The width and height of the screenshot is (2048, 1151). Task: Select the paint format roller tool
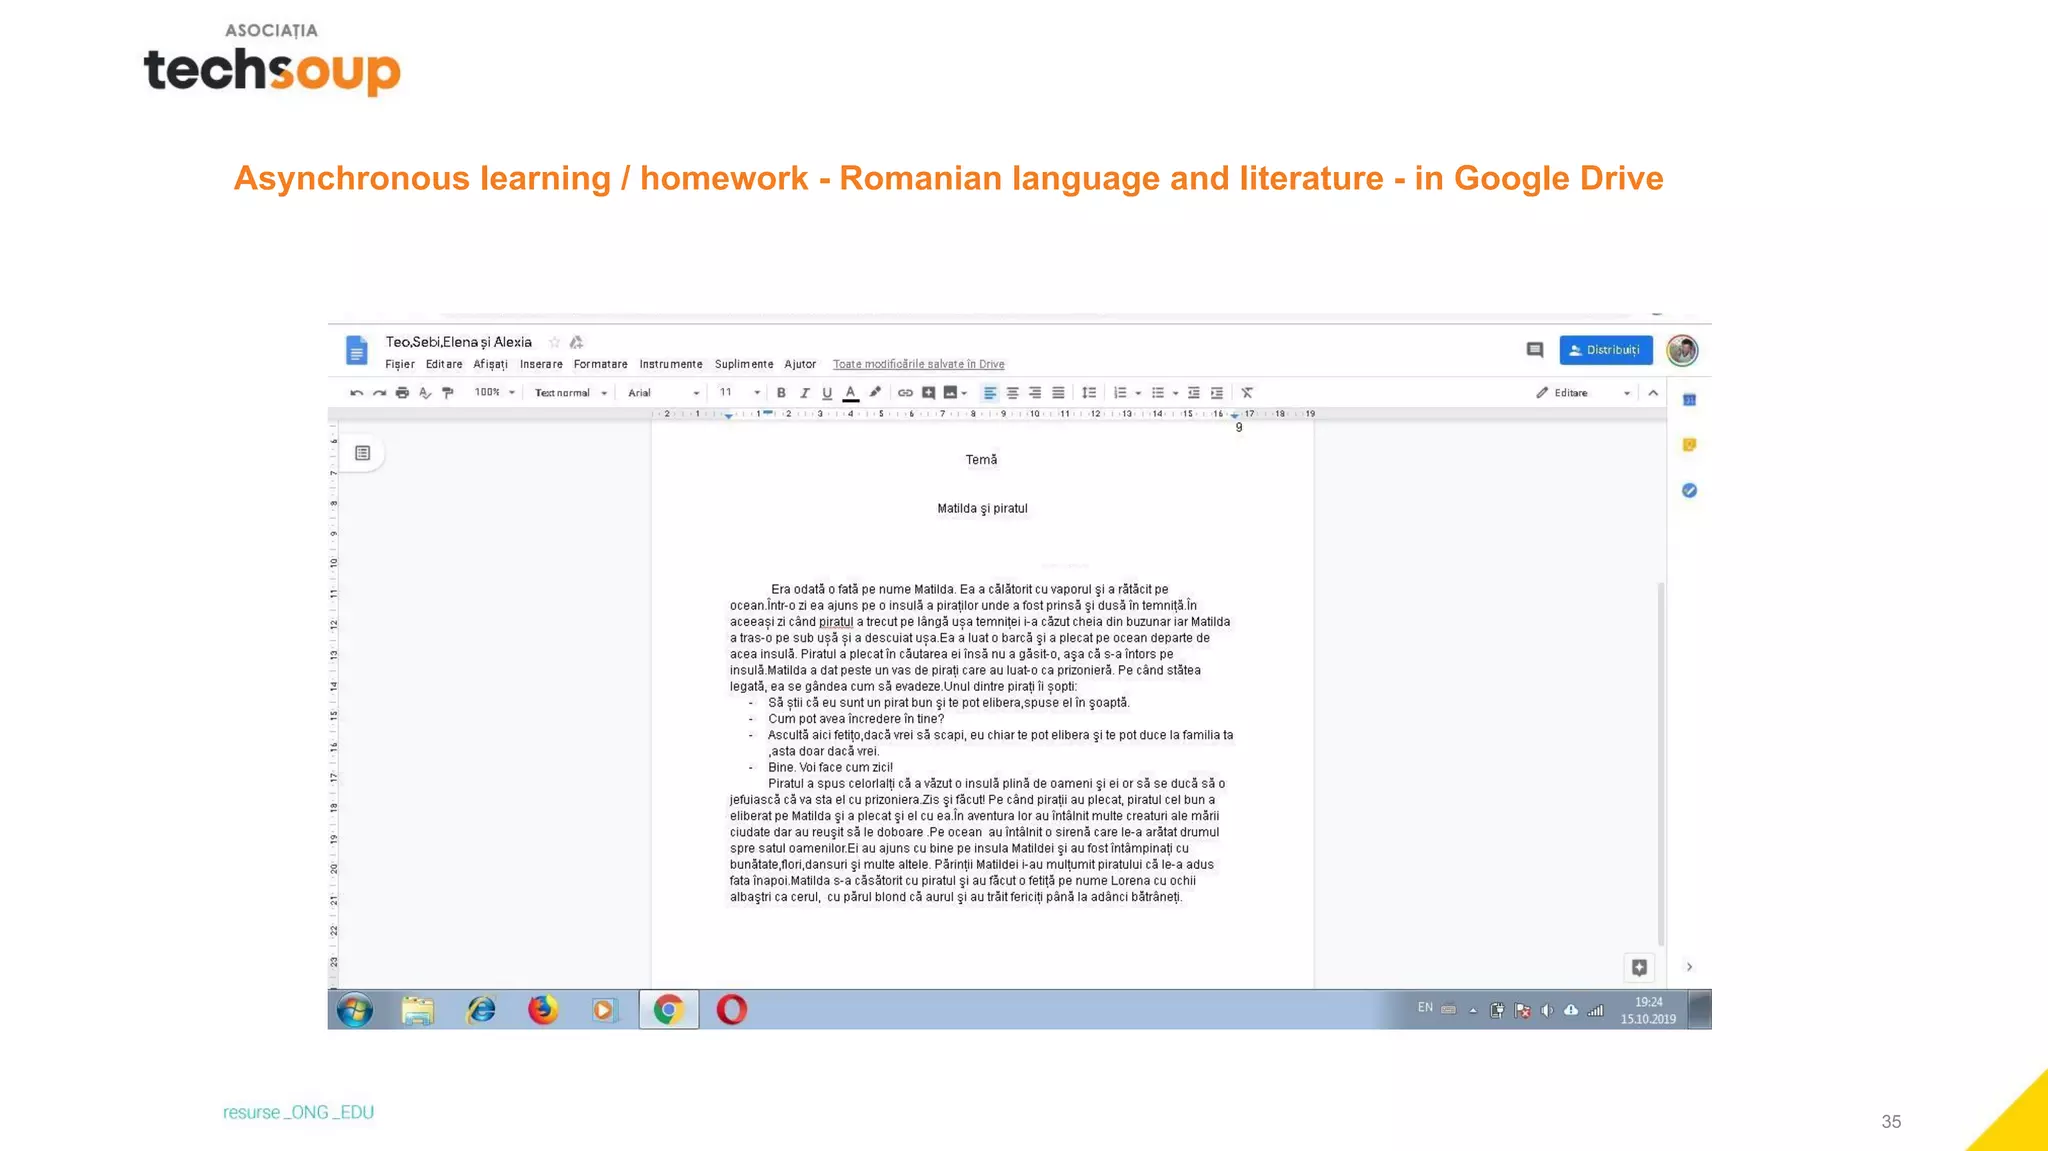pyautogui.click(x=448, y=393)
